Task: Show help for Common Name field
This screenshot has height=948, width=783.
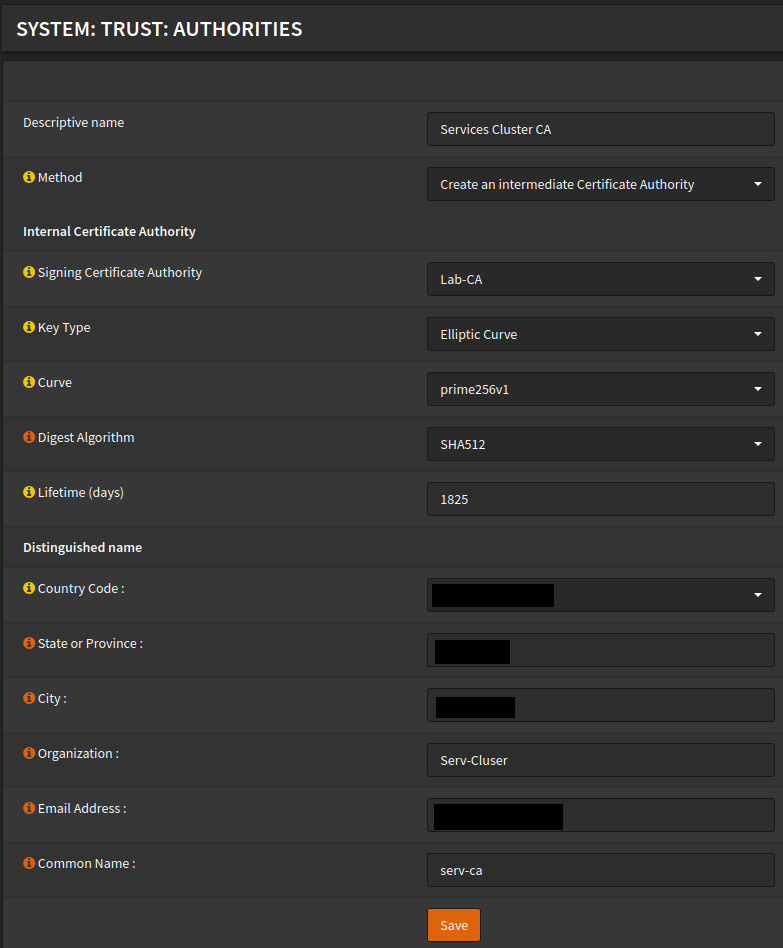Action: [x=29, y=864]
